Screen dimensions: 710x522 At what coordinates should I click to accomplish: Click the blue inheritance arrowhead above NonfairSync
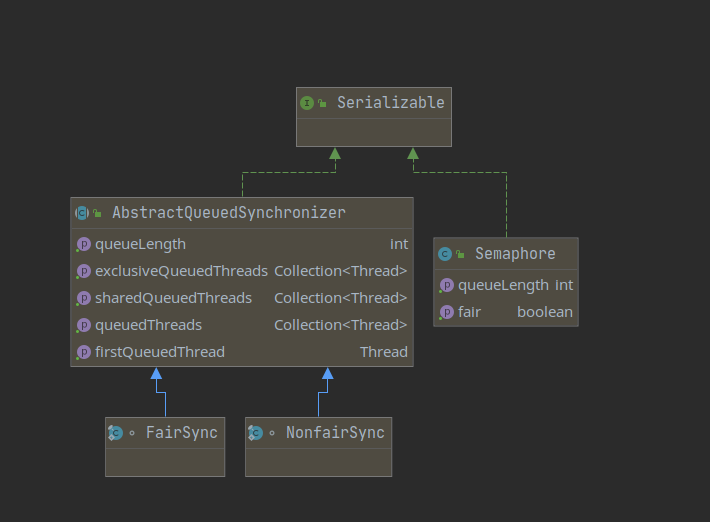(328, 374)
